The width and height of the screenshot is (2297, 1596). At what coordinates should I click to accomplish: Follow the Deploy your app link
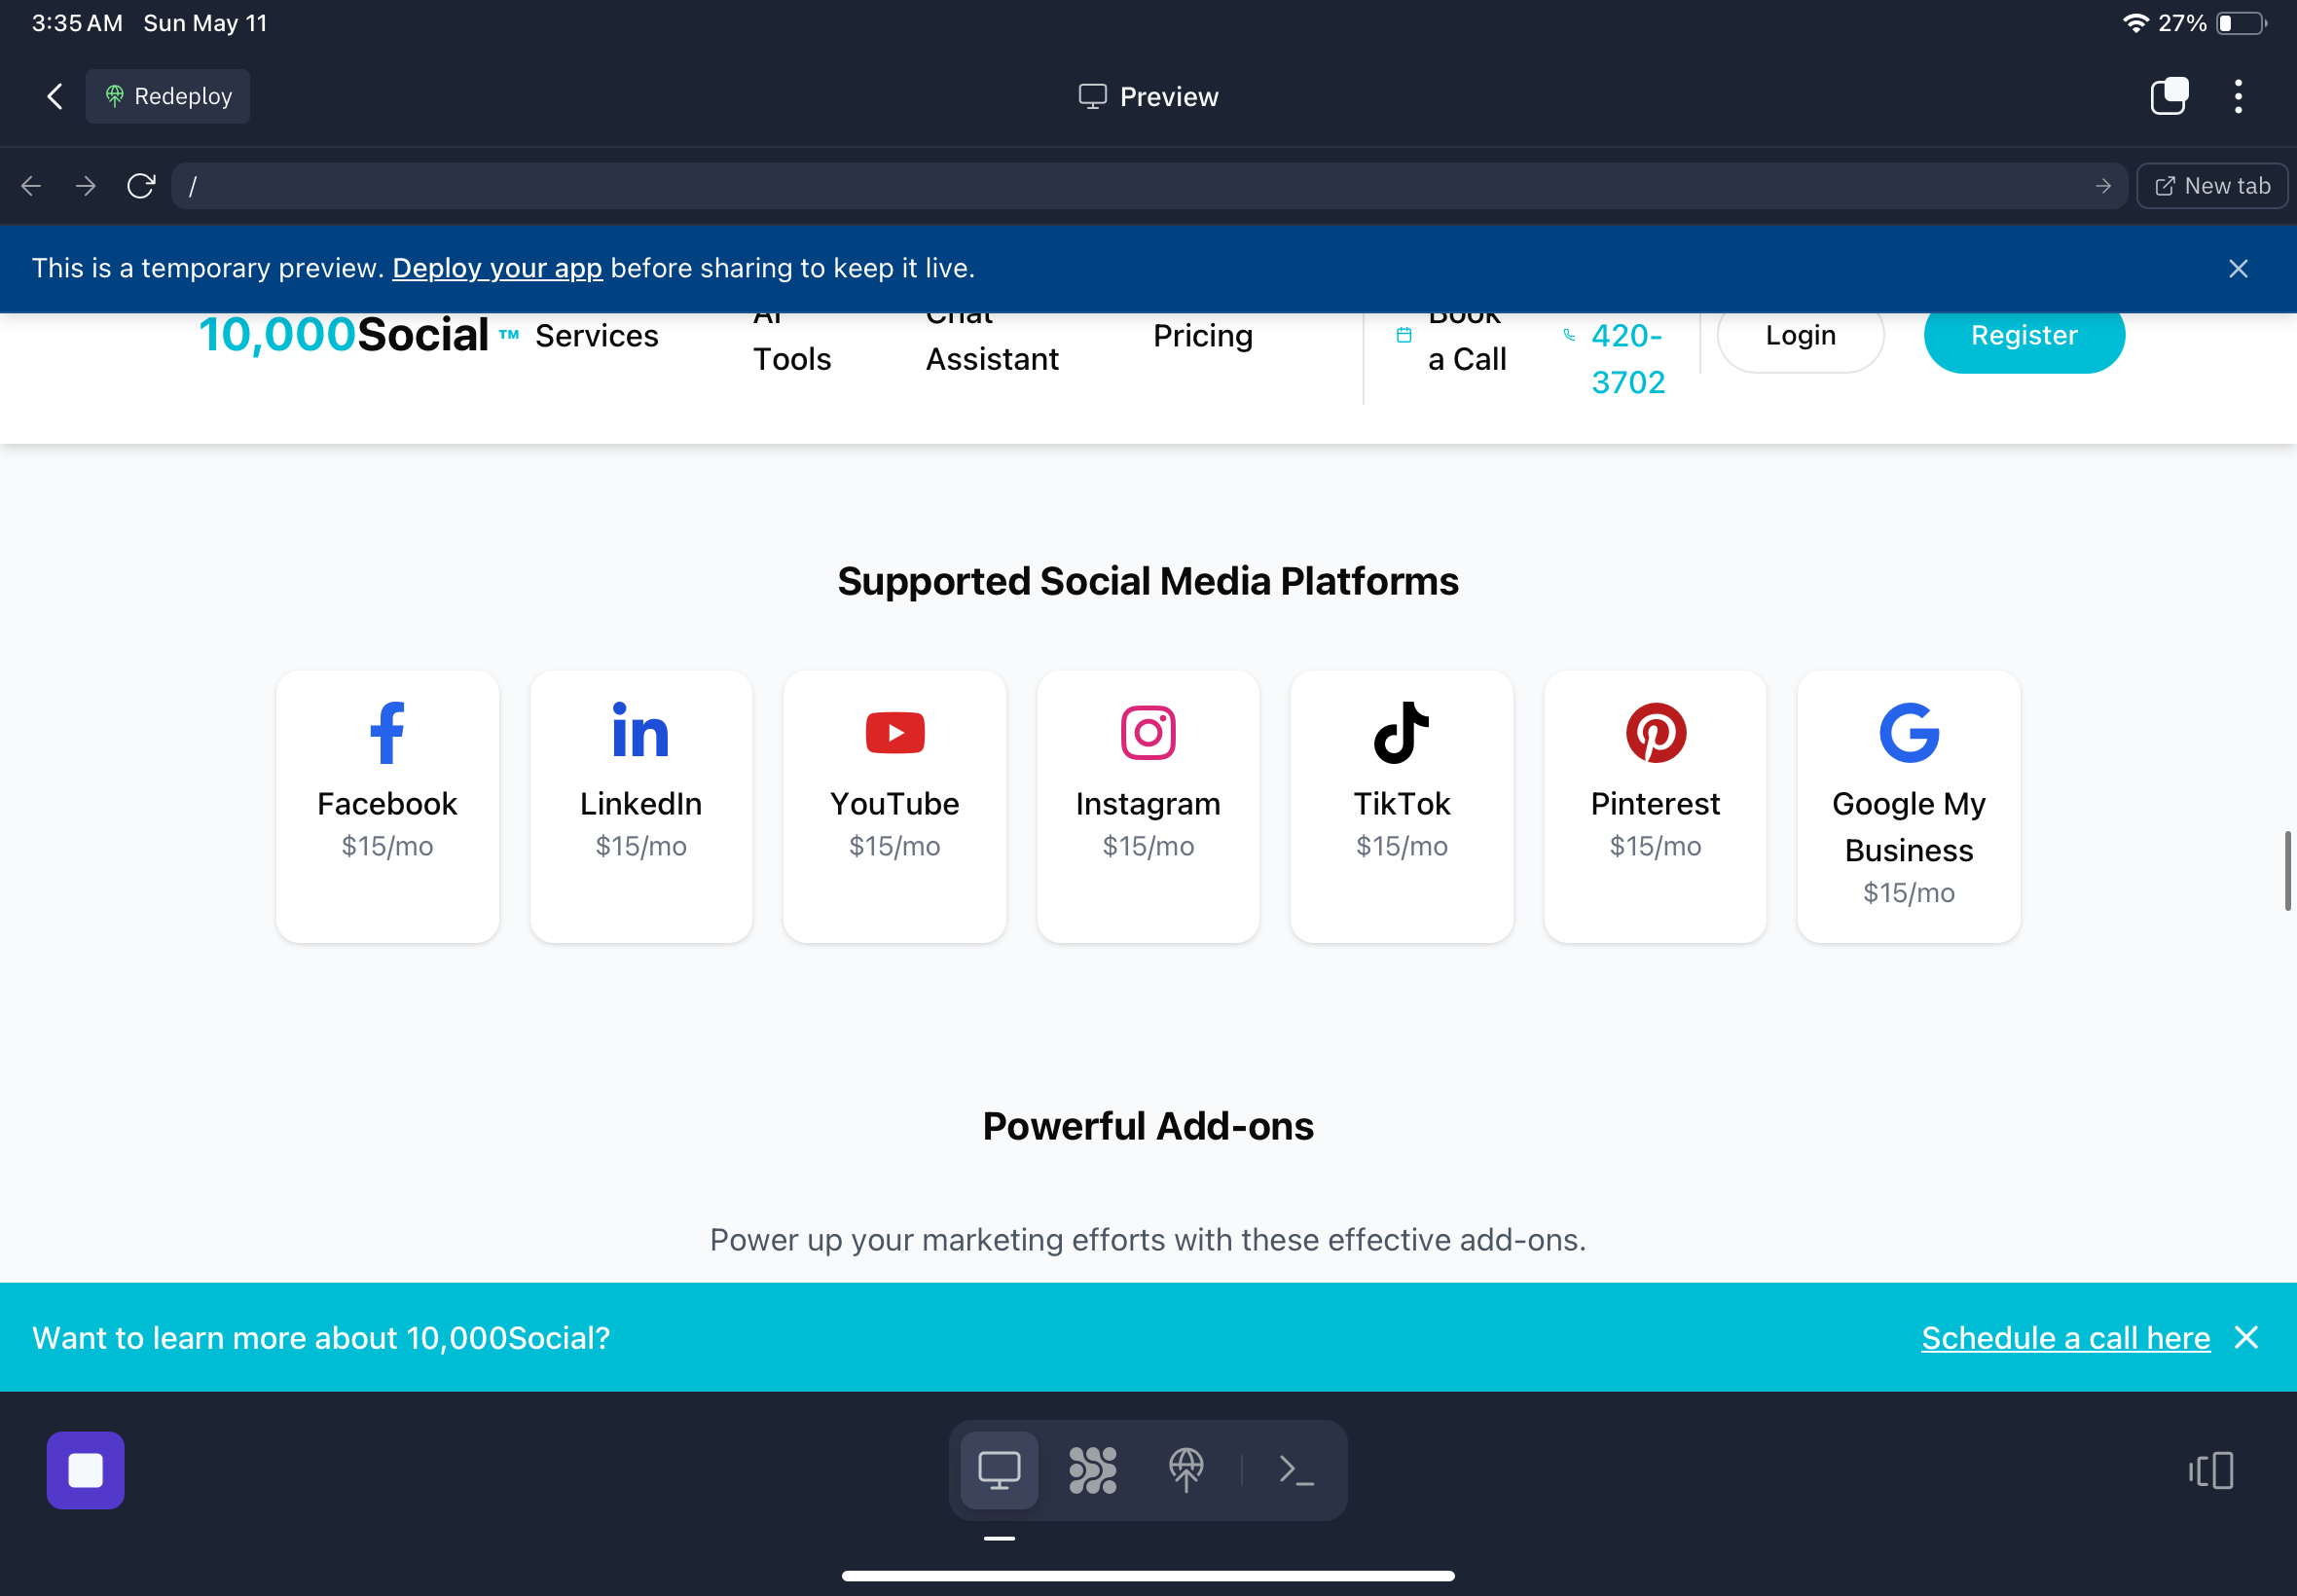click(497, 268)
